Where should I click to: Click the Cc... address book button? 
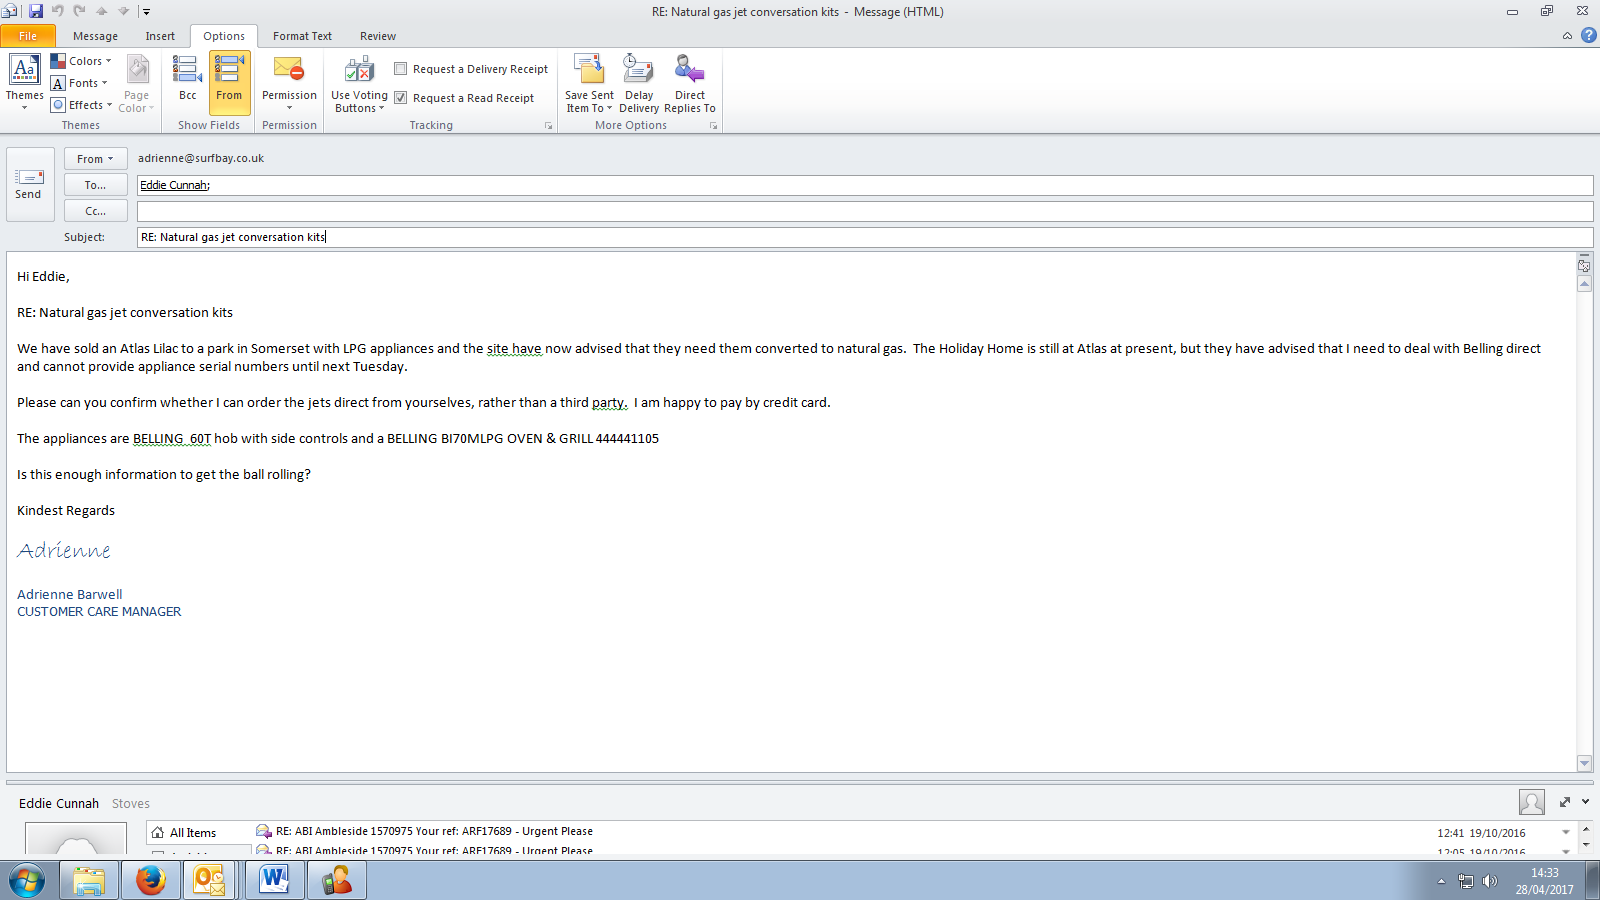tap(95, 211)
